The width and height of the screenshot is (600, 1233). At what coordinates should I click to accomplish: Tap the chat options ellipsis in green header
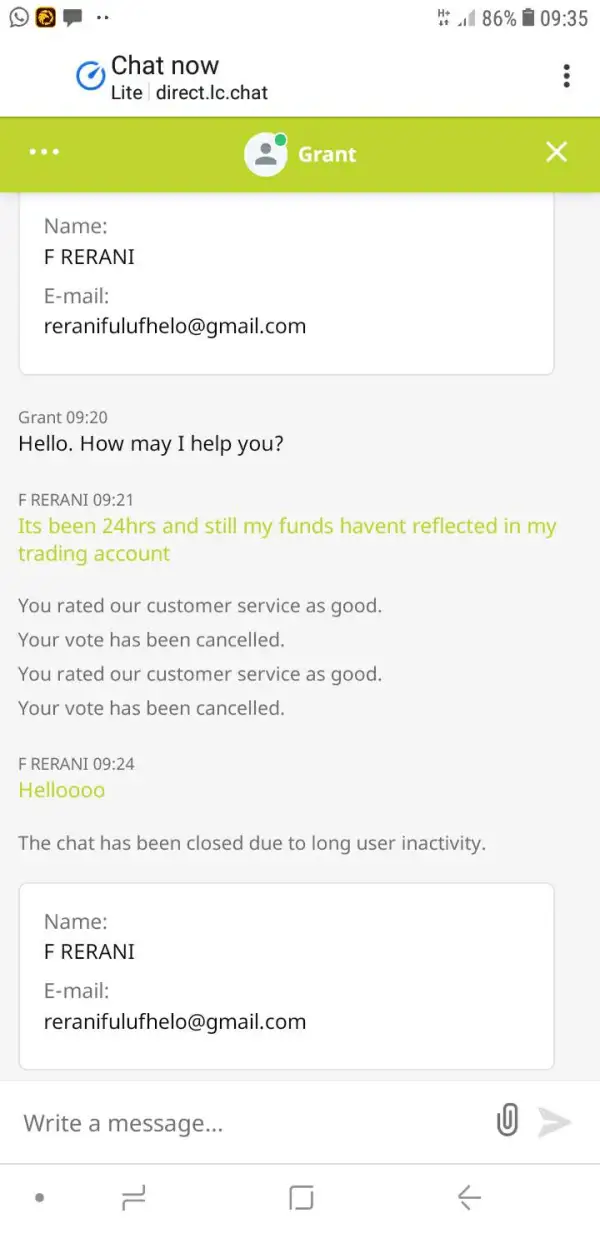point(45,152)
